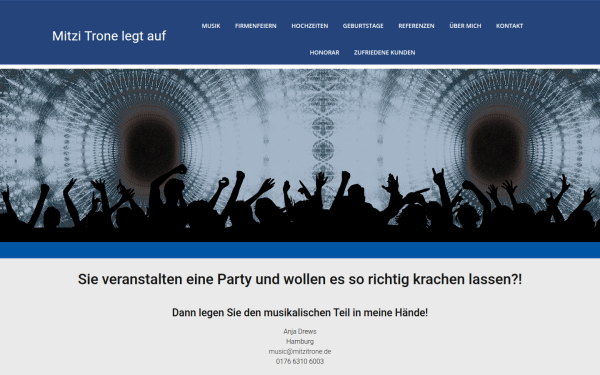Open ZUFRIEDENE KUNDEN in the navigation
Screen dimensions: 600x375
[x=385, y=52]
